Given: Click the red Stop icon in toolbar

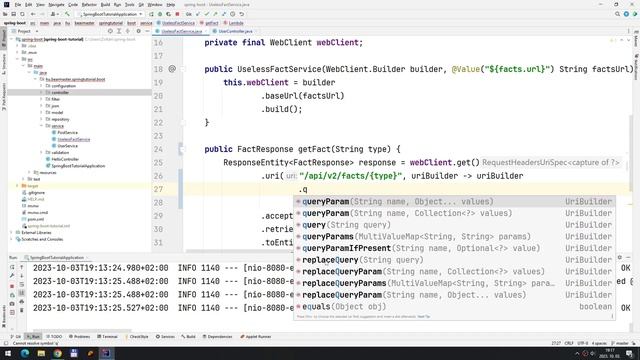Looking at the screenshot, I should click(x=177, y=14).
